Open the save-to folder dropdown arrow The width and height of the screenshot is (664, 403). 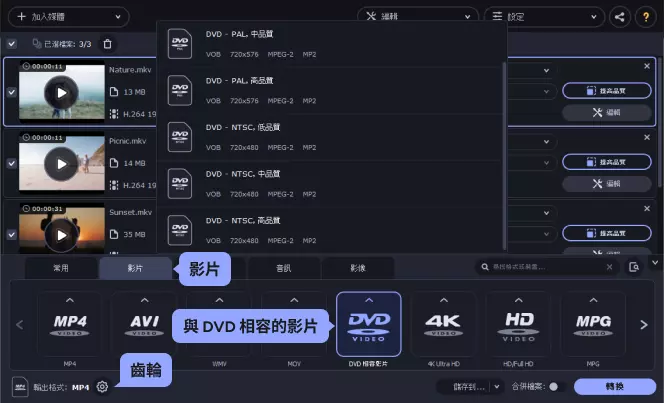click(x=497, y=386)
